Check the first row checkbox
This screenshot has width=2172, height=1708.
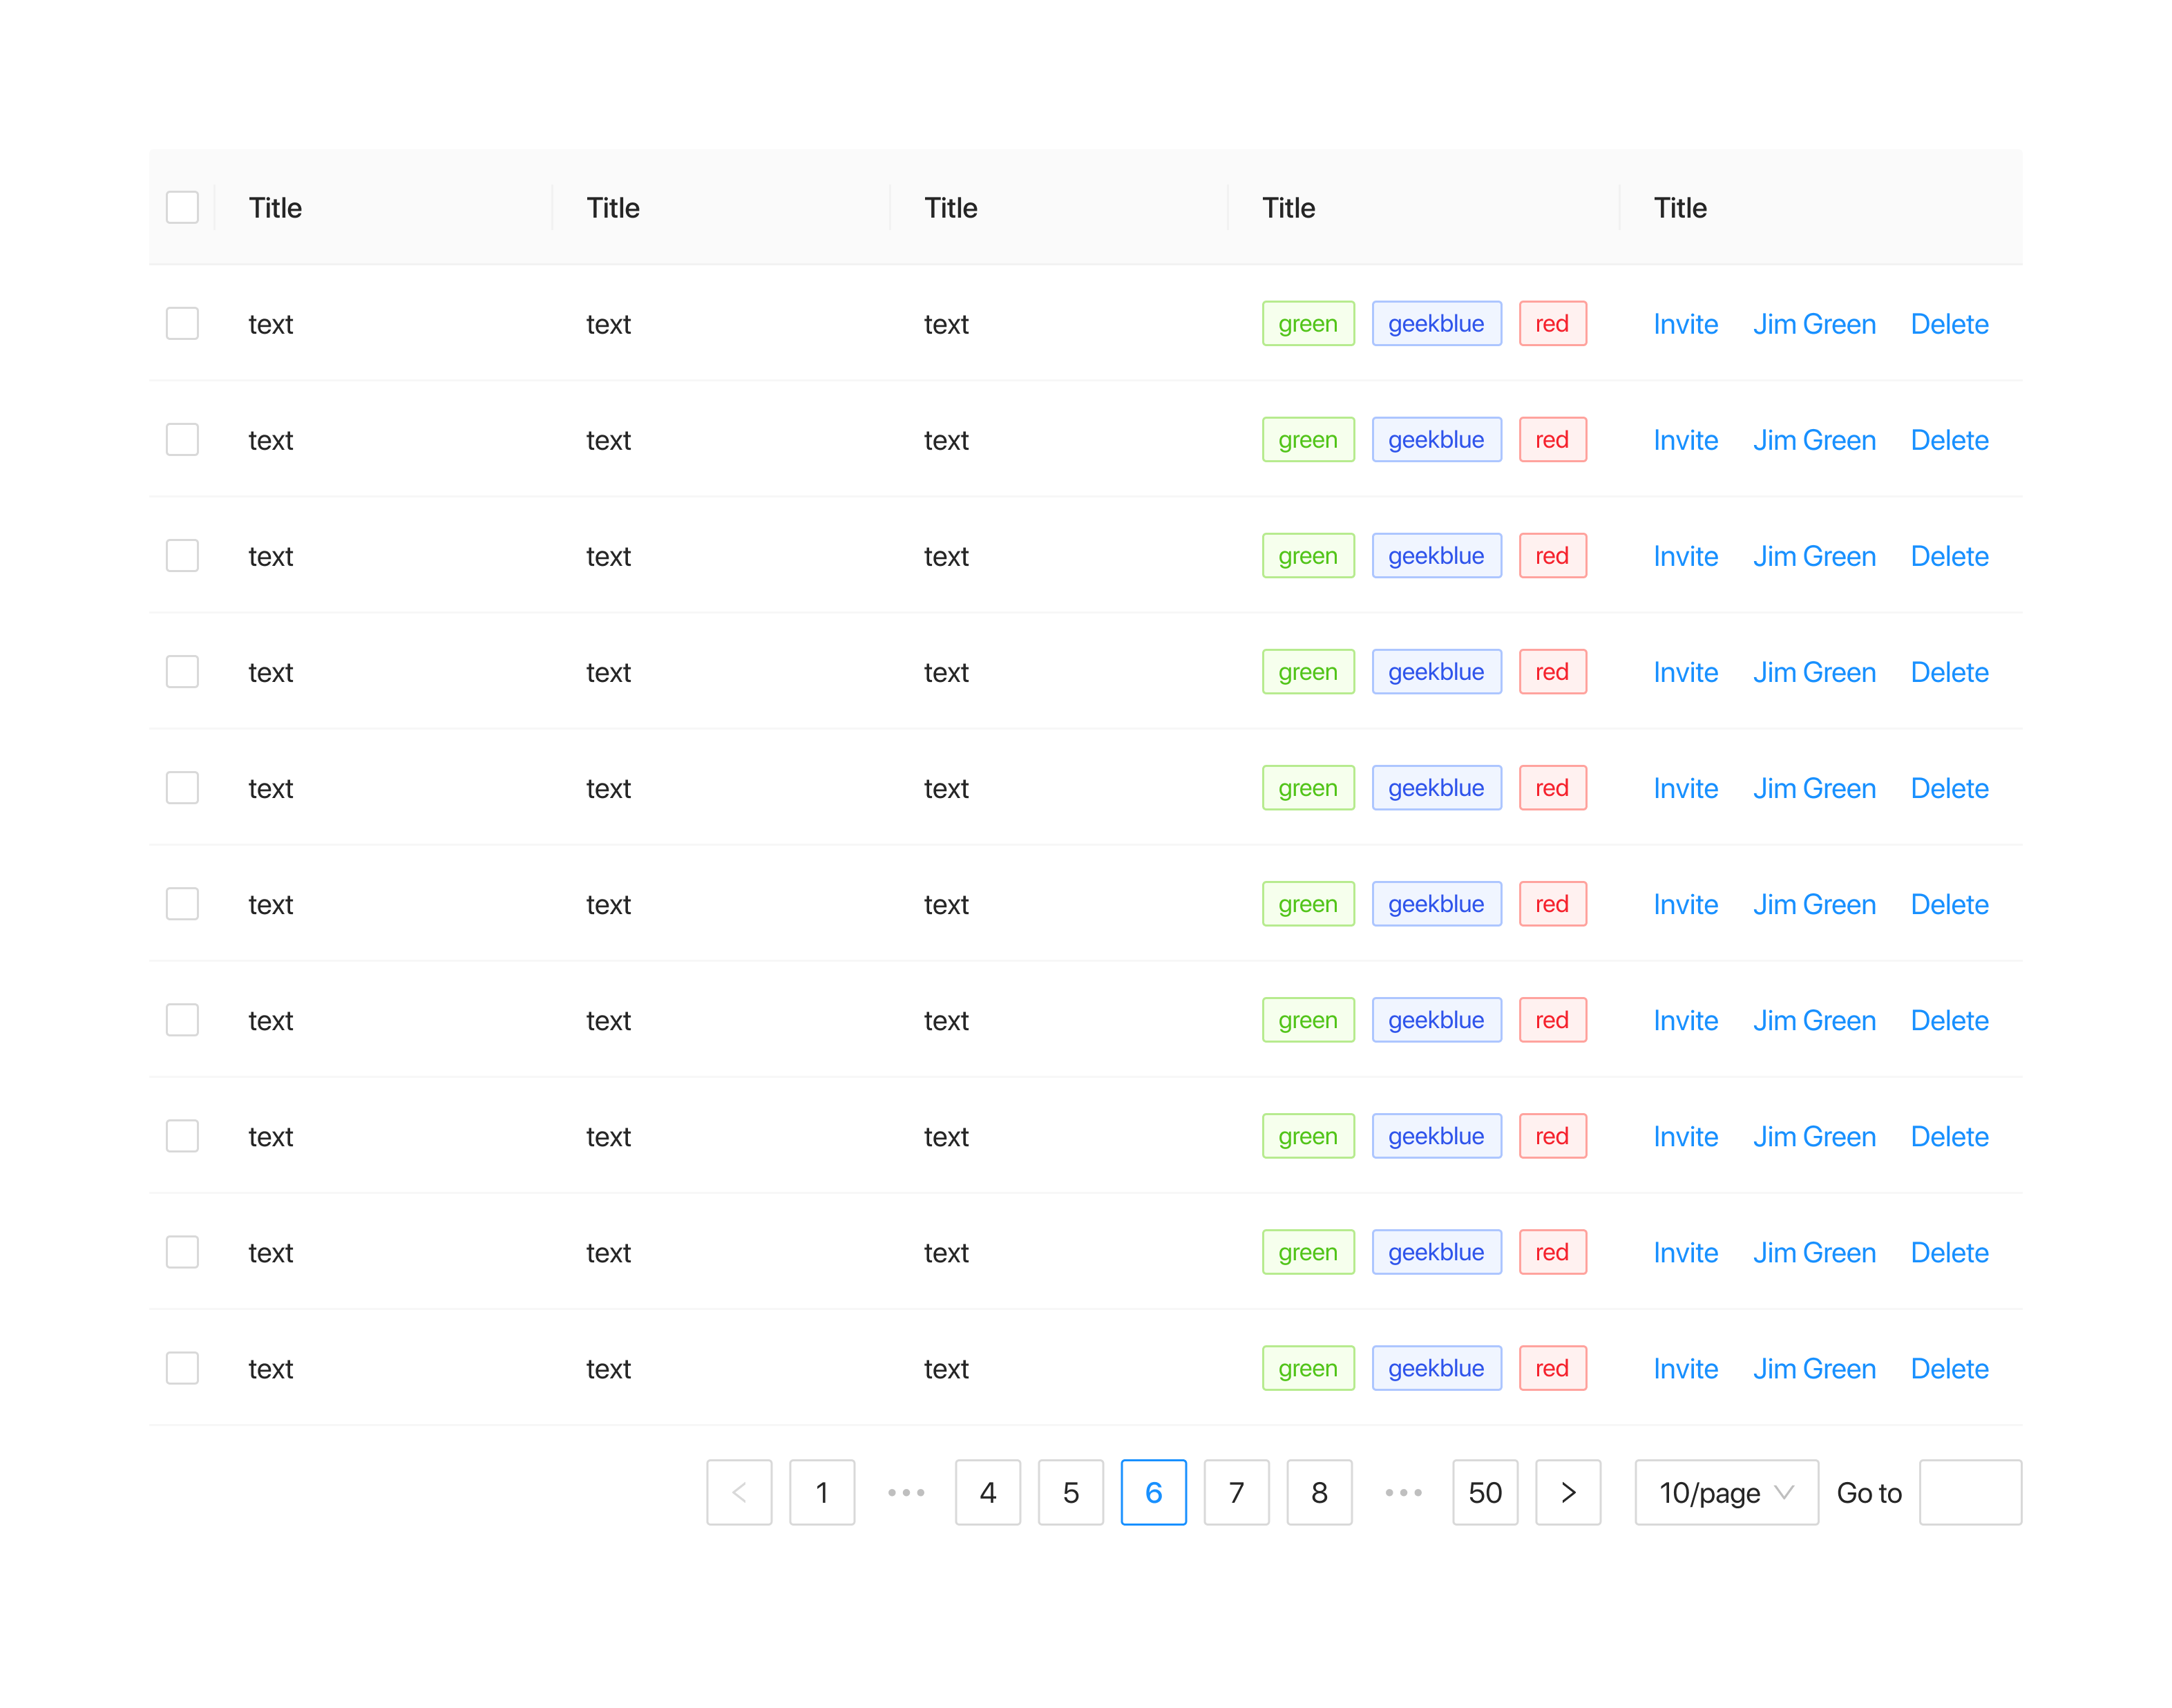[x=182, y=323]
